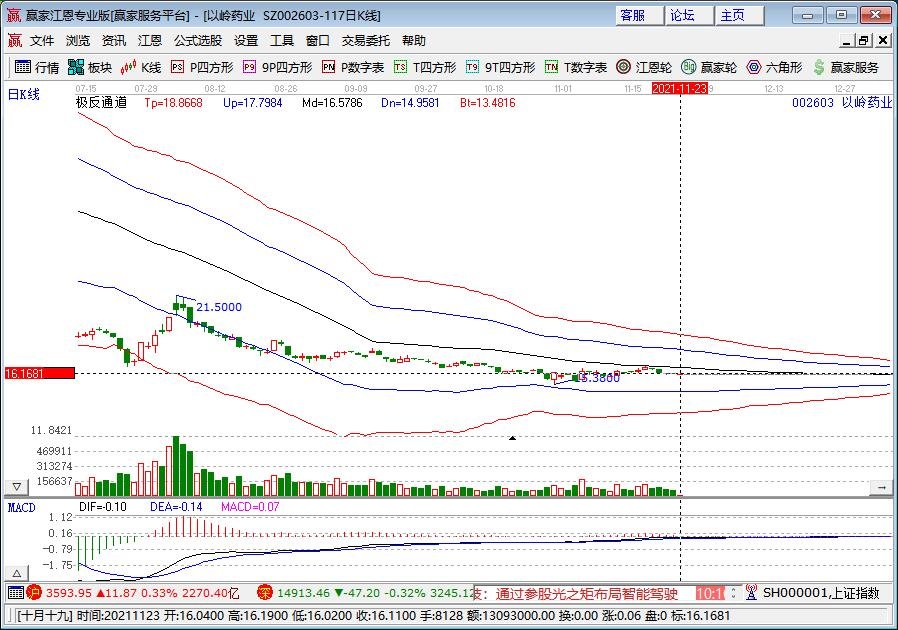Open the 交易委托 menu

pos(366,41)
